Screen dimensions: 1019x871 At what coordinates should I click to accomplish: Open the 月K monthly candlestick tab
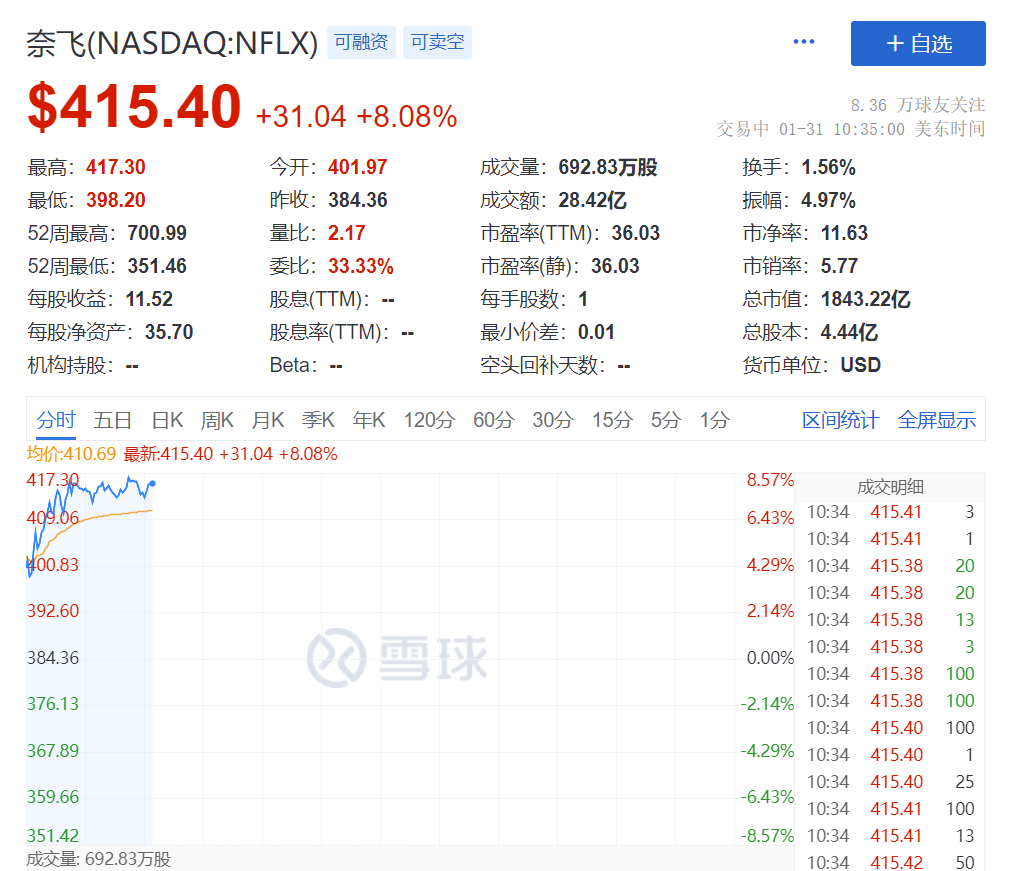267,420
